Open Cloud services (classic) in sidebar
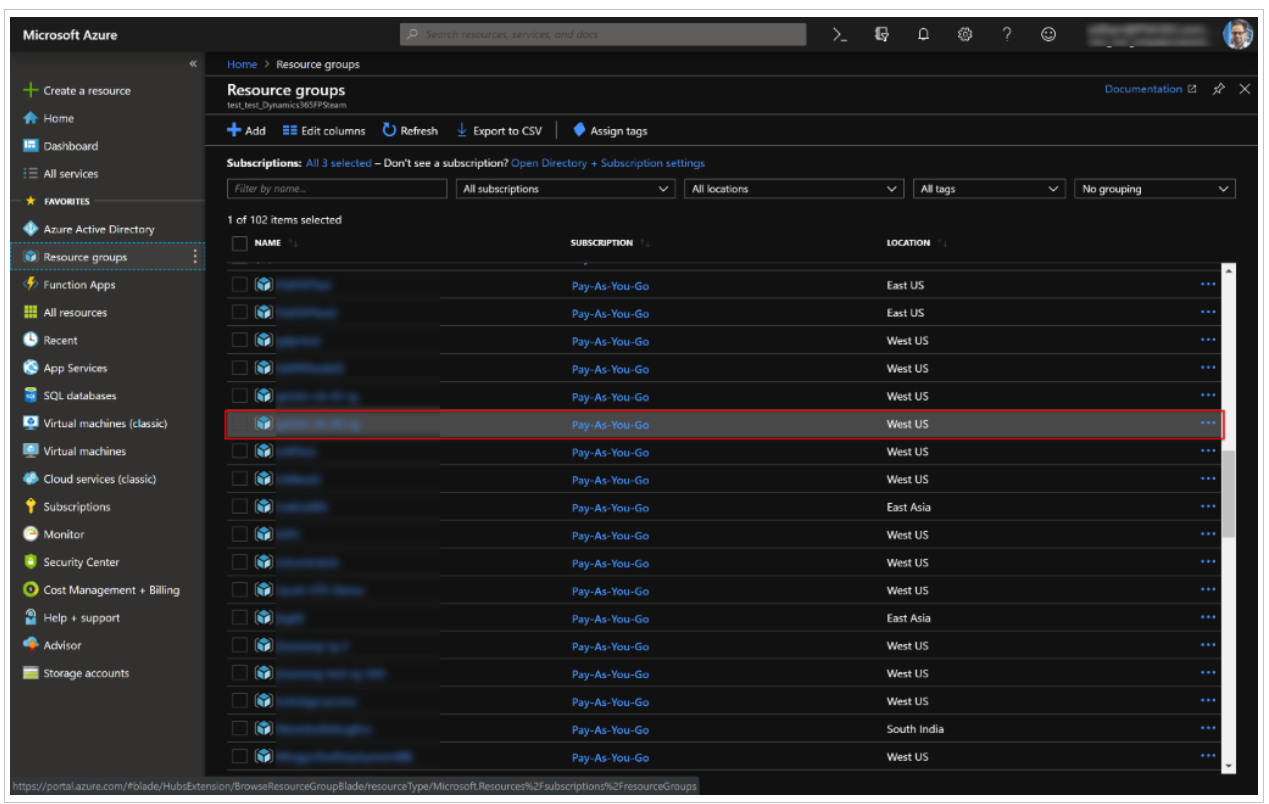 pyautogui.click(x=100, y=479)
